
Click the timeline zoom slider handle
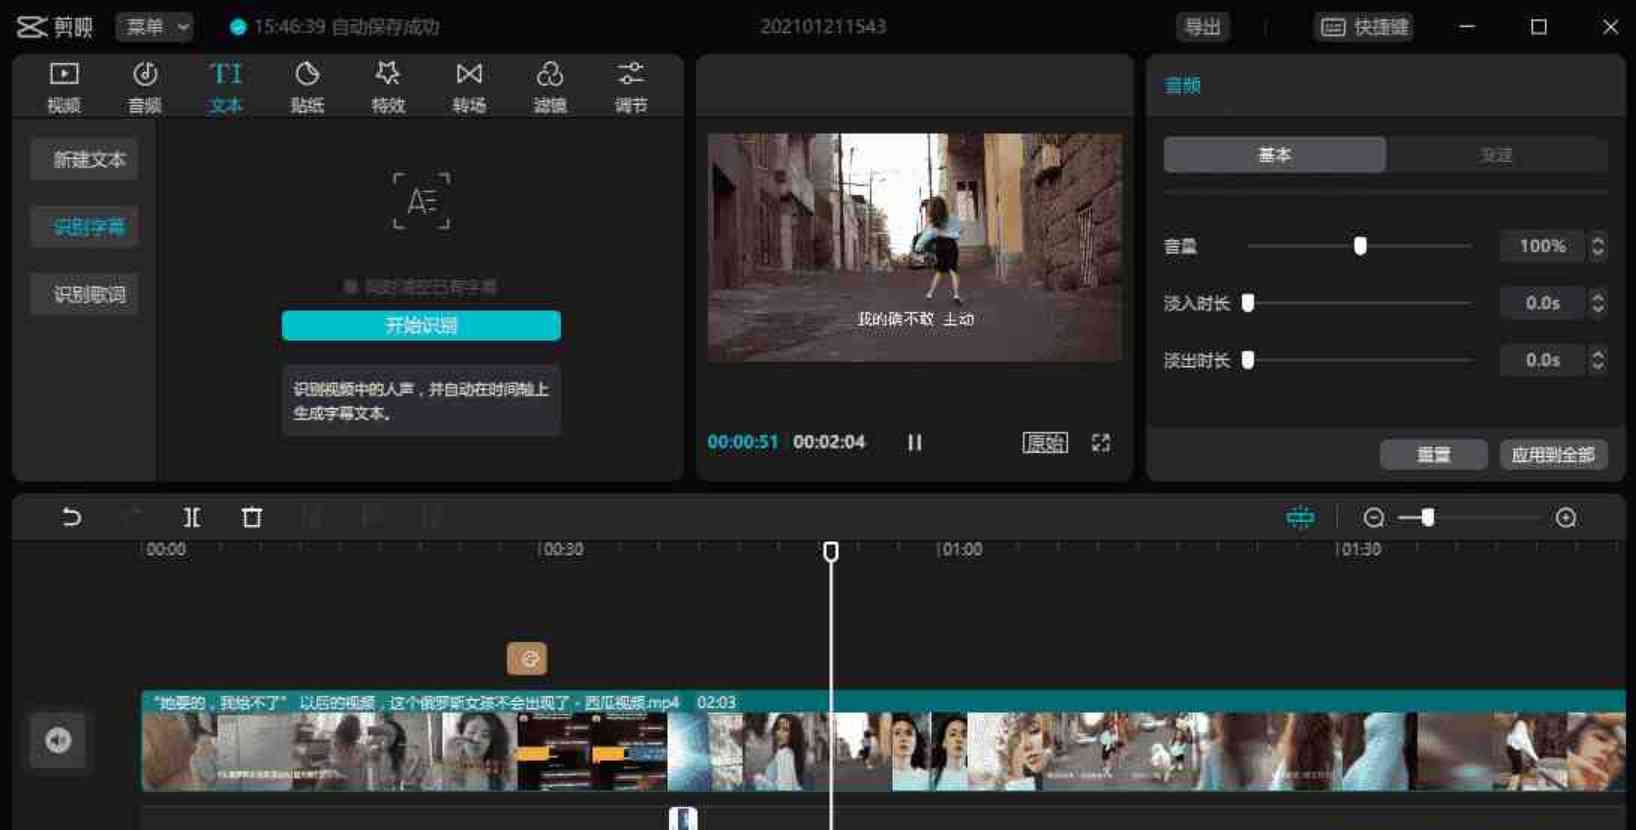pos(1428,517)
